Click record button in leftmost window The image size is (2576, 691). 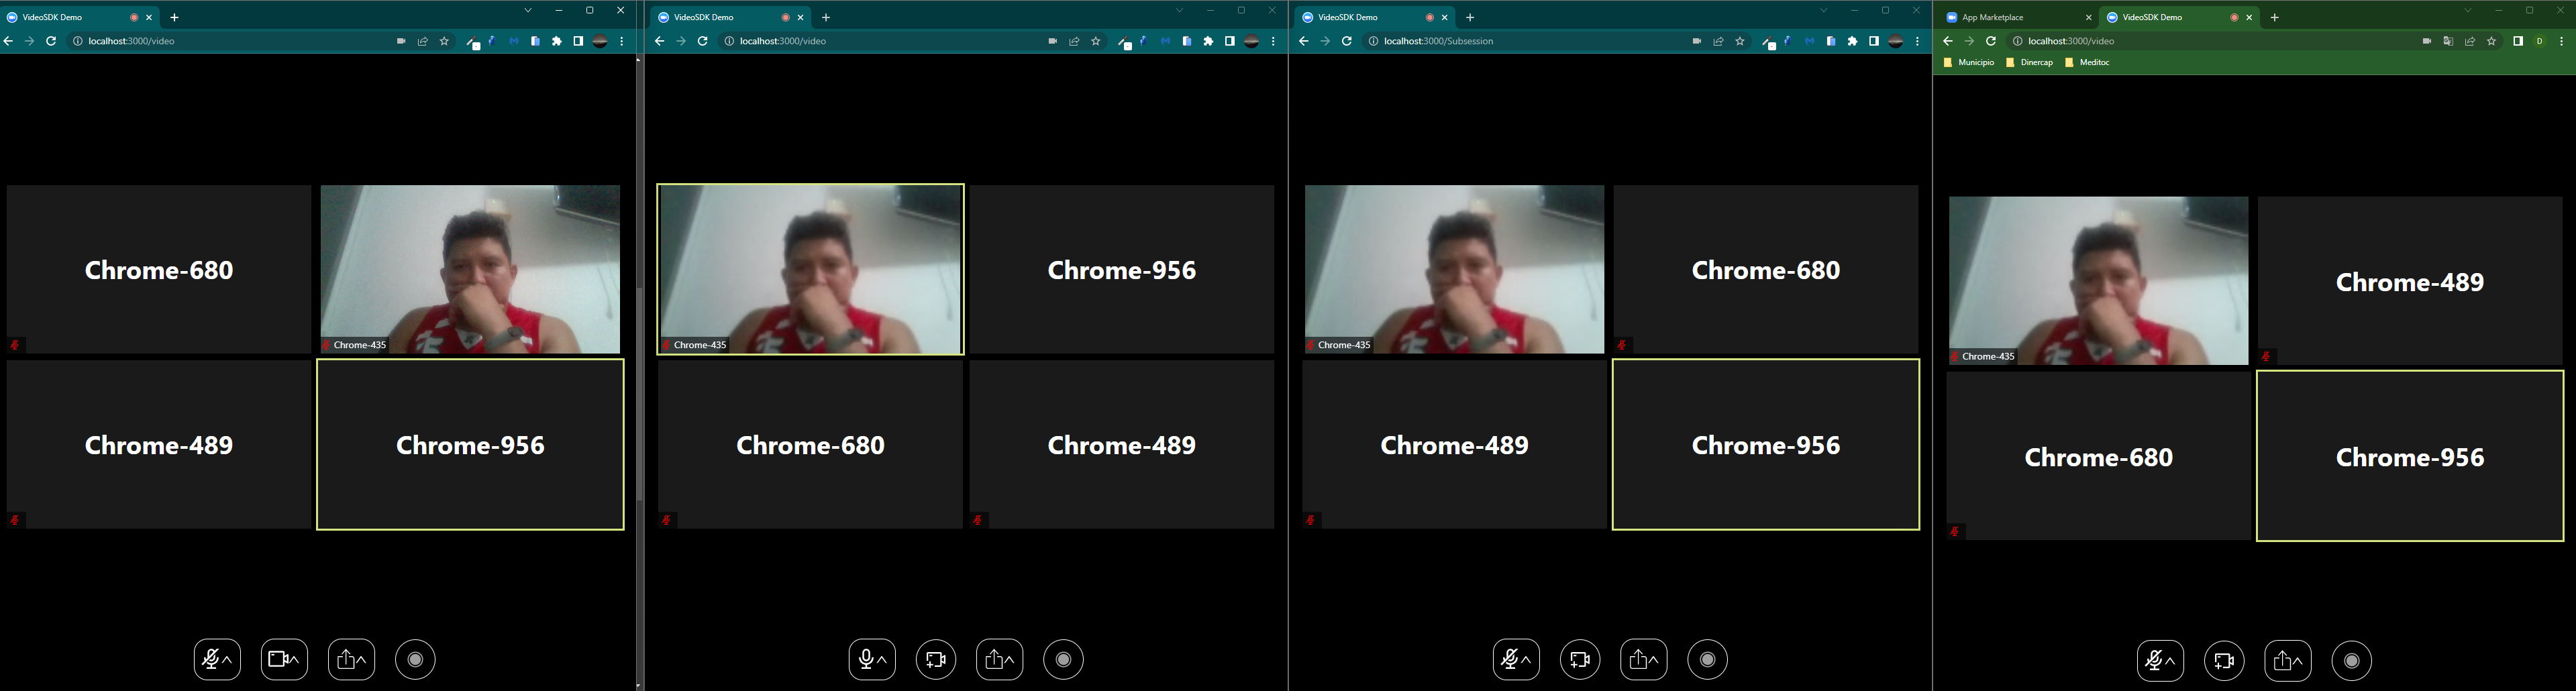(416, 660)
